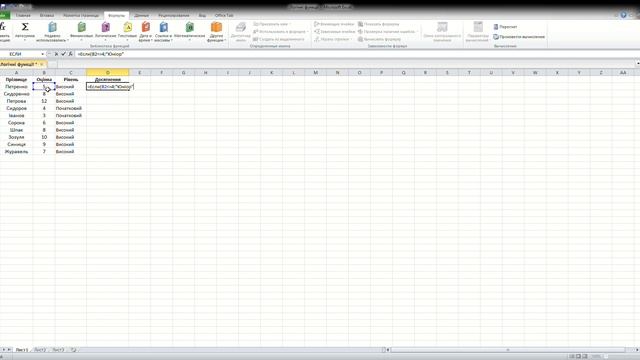Click the AutoSum sigma icon

[x=25, y=27]
